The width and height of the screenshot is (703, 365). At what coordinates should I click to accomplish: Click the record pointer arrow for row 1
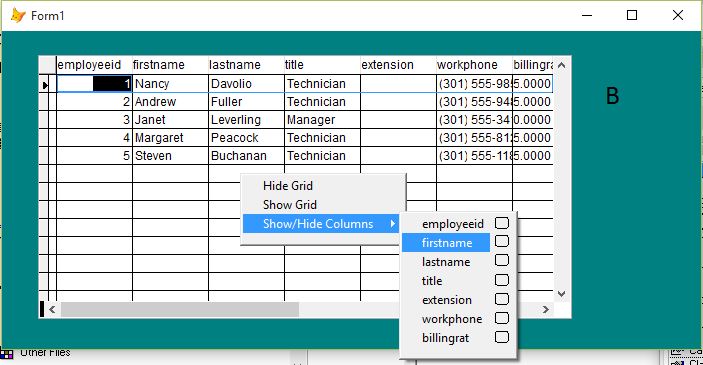point(45,85)
